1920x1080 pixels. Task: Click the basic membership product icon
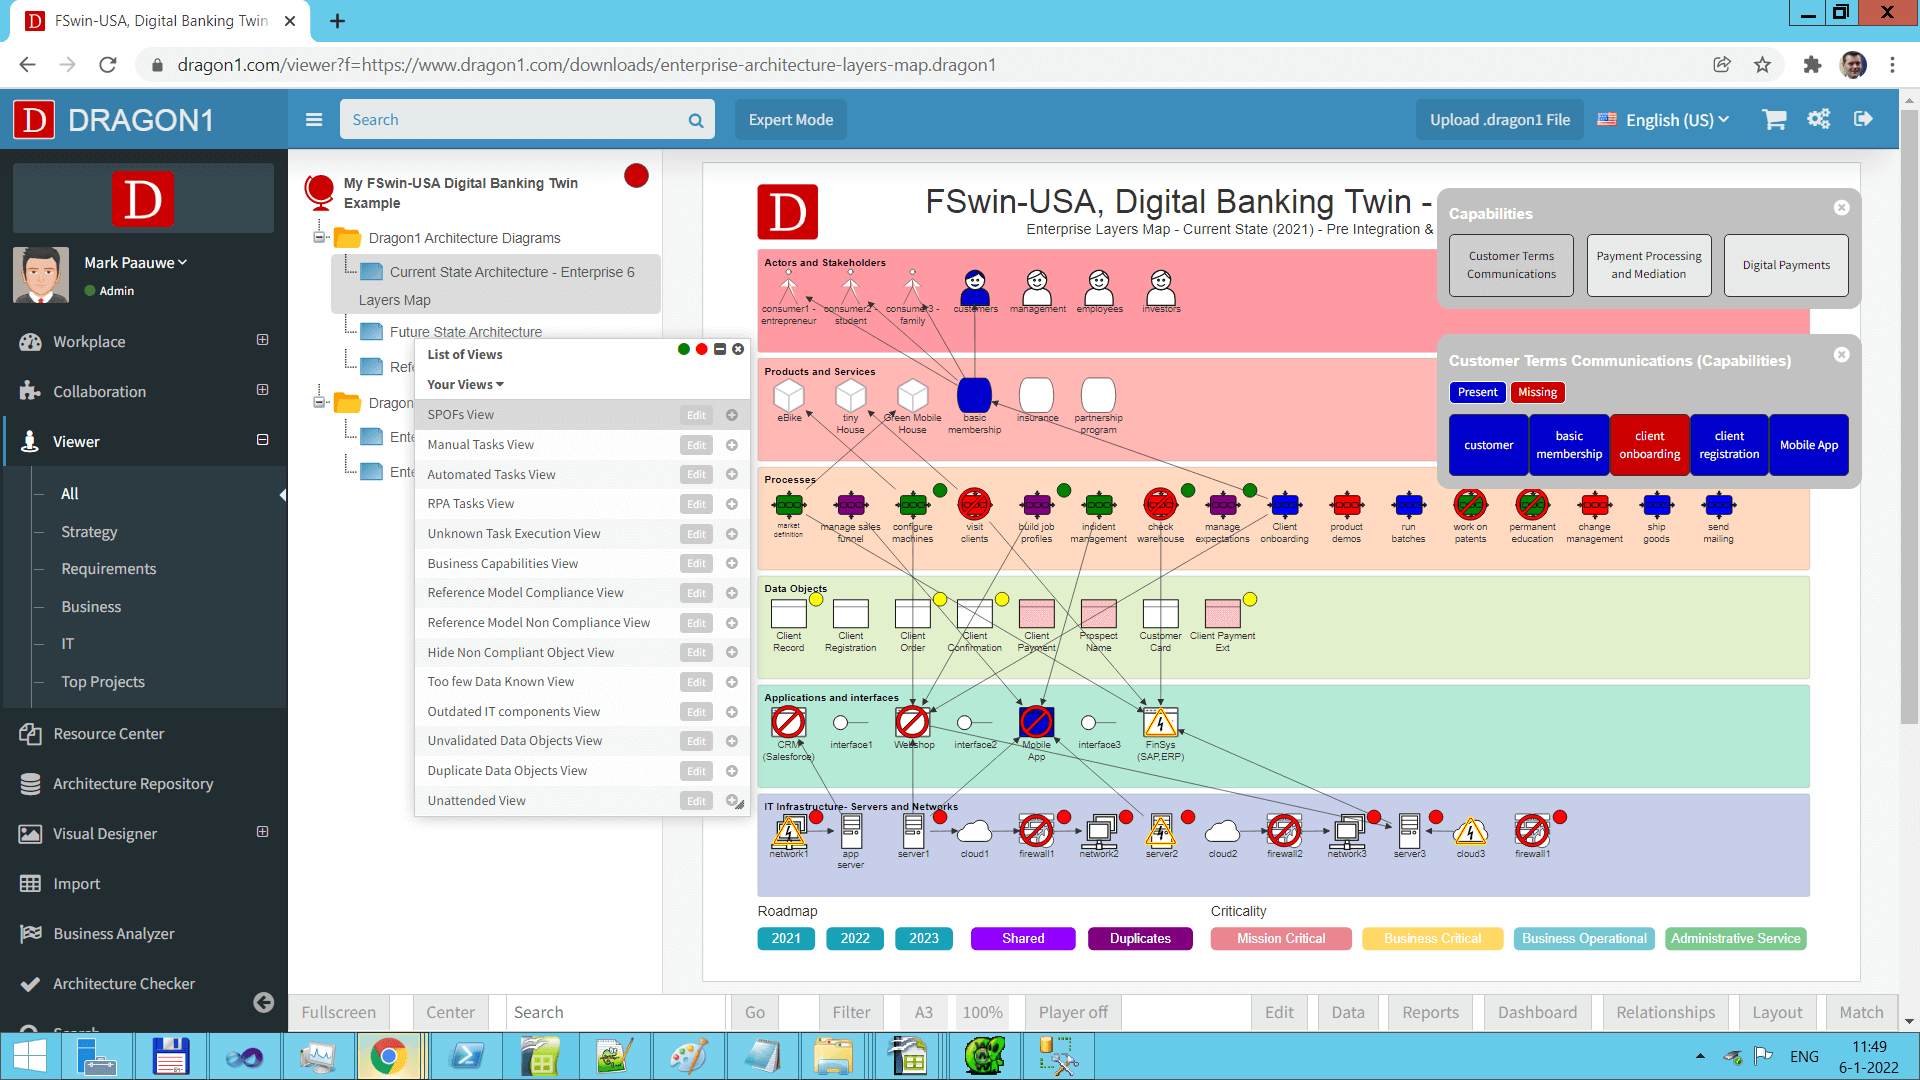974,395
